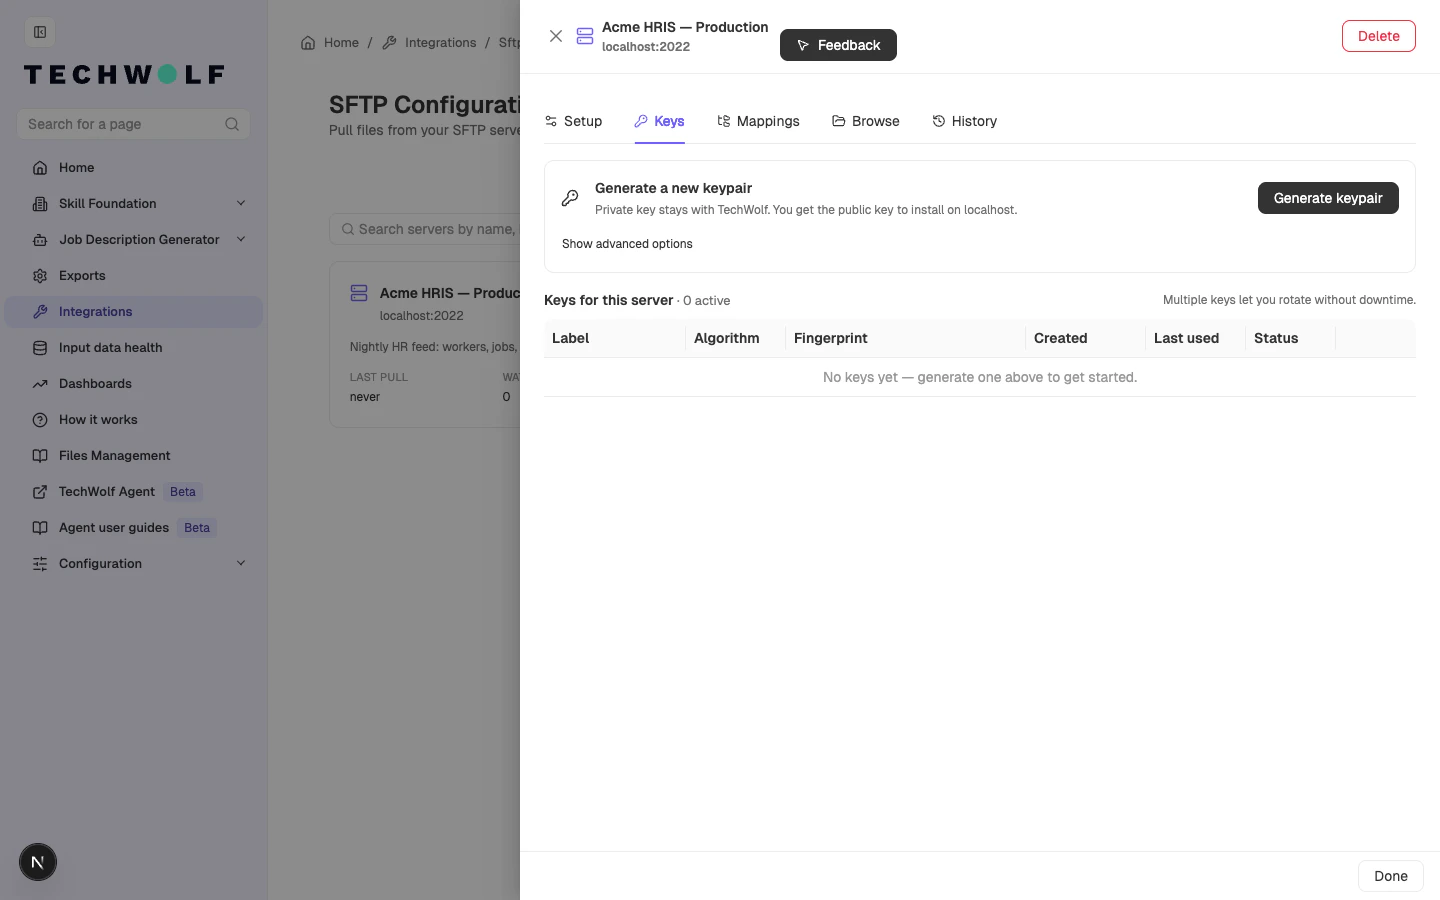Delete the Acme HRIS server
Image resolution: width=1440 pixels, height=900 pixels.
point(1378,36)
